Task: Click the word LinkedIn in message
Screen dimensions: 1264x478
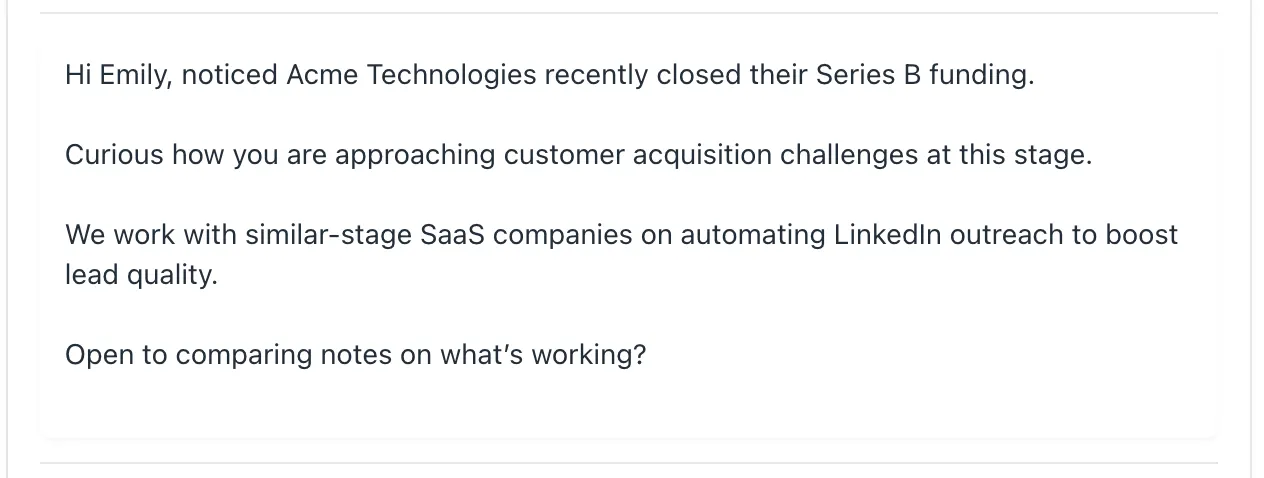Action: (887, 235)
